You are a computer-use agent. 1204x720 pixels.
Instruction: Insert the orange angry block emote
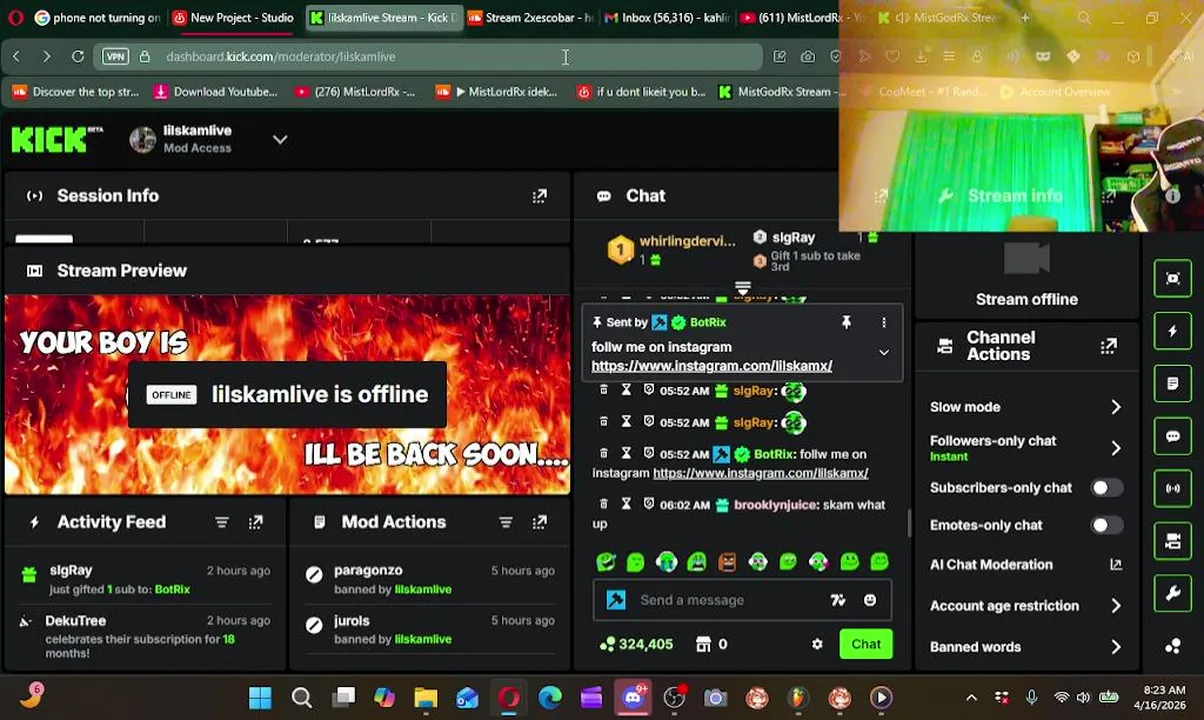[x=727, y=563]
